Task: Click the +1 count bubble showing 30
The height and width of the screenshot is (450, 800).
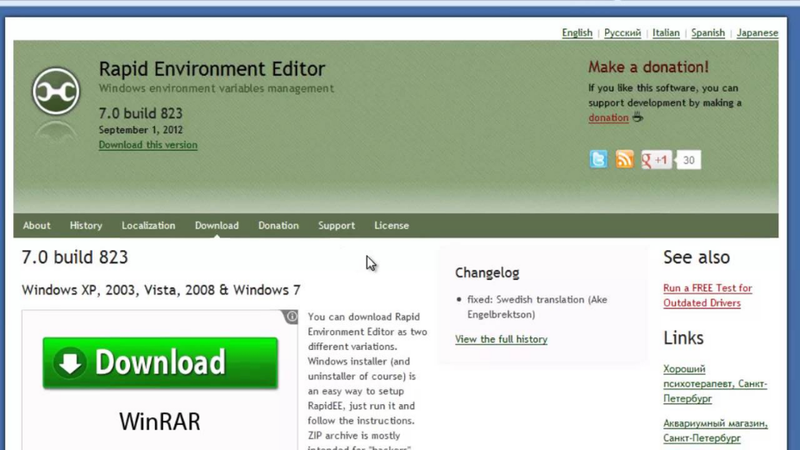Action: tap(688, 160)
